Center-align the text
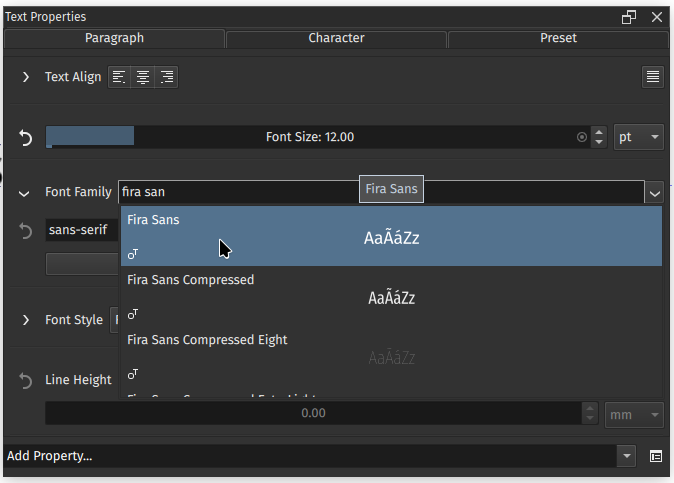The height and width of the screenshot is (483, 674). pyautogui.click(x=143, y=77)
